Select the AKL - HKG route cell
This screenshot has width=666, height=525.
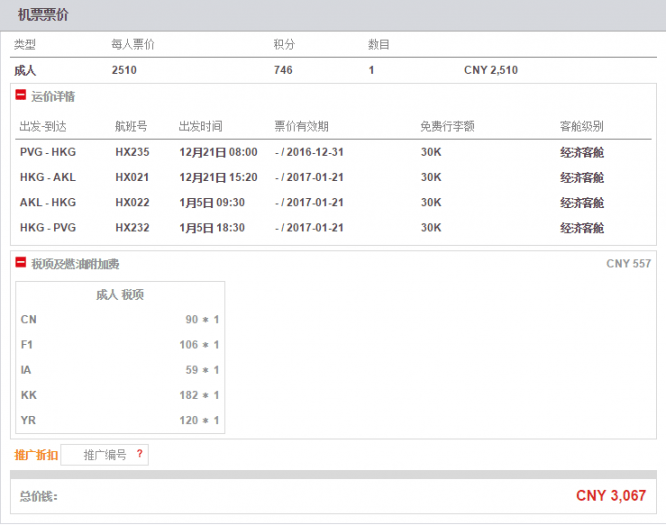[x=48, y=202]
